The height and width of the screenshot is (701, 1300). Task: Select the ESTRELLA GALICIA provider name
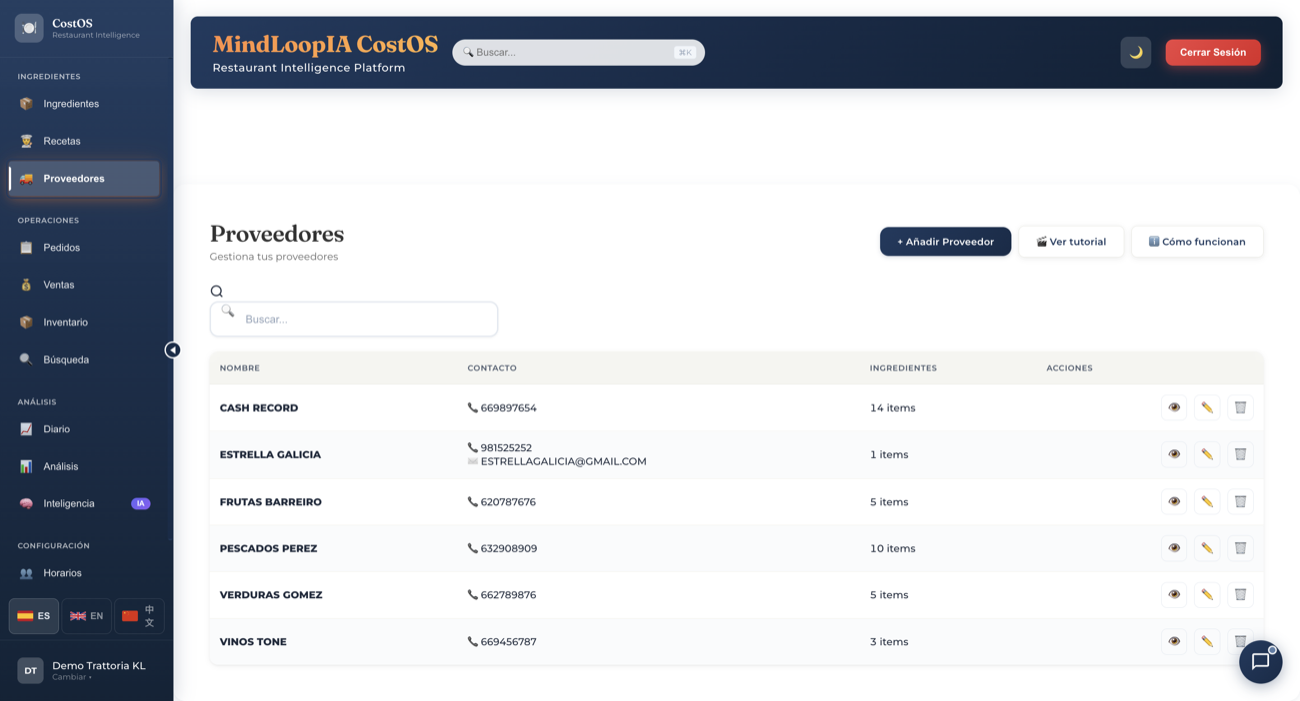coord(270,454)
